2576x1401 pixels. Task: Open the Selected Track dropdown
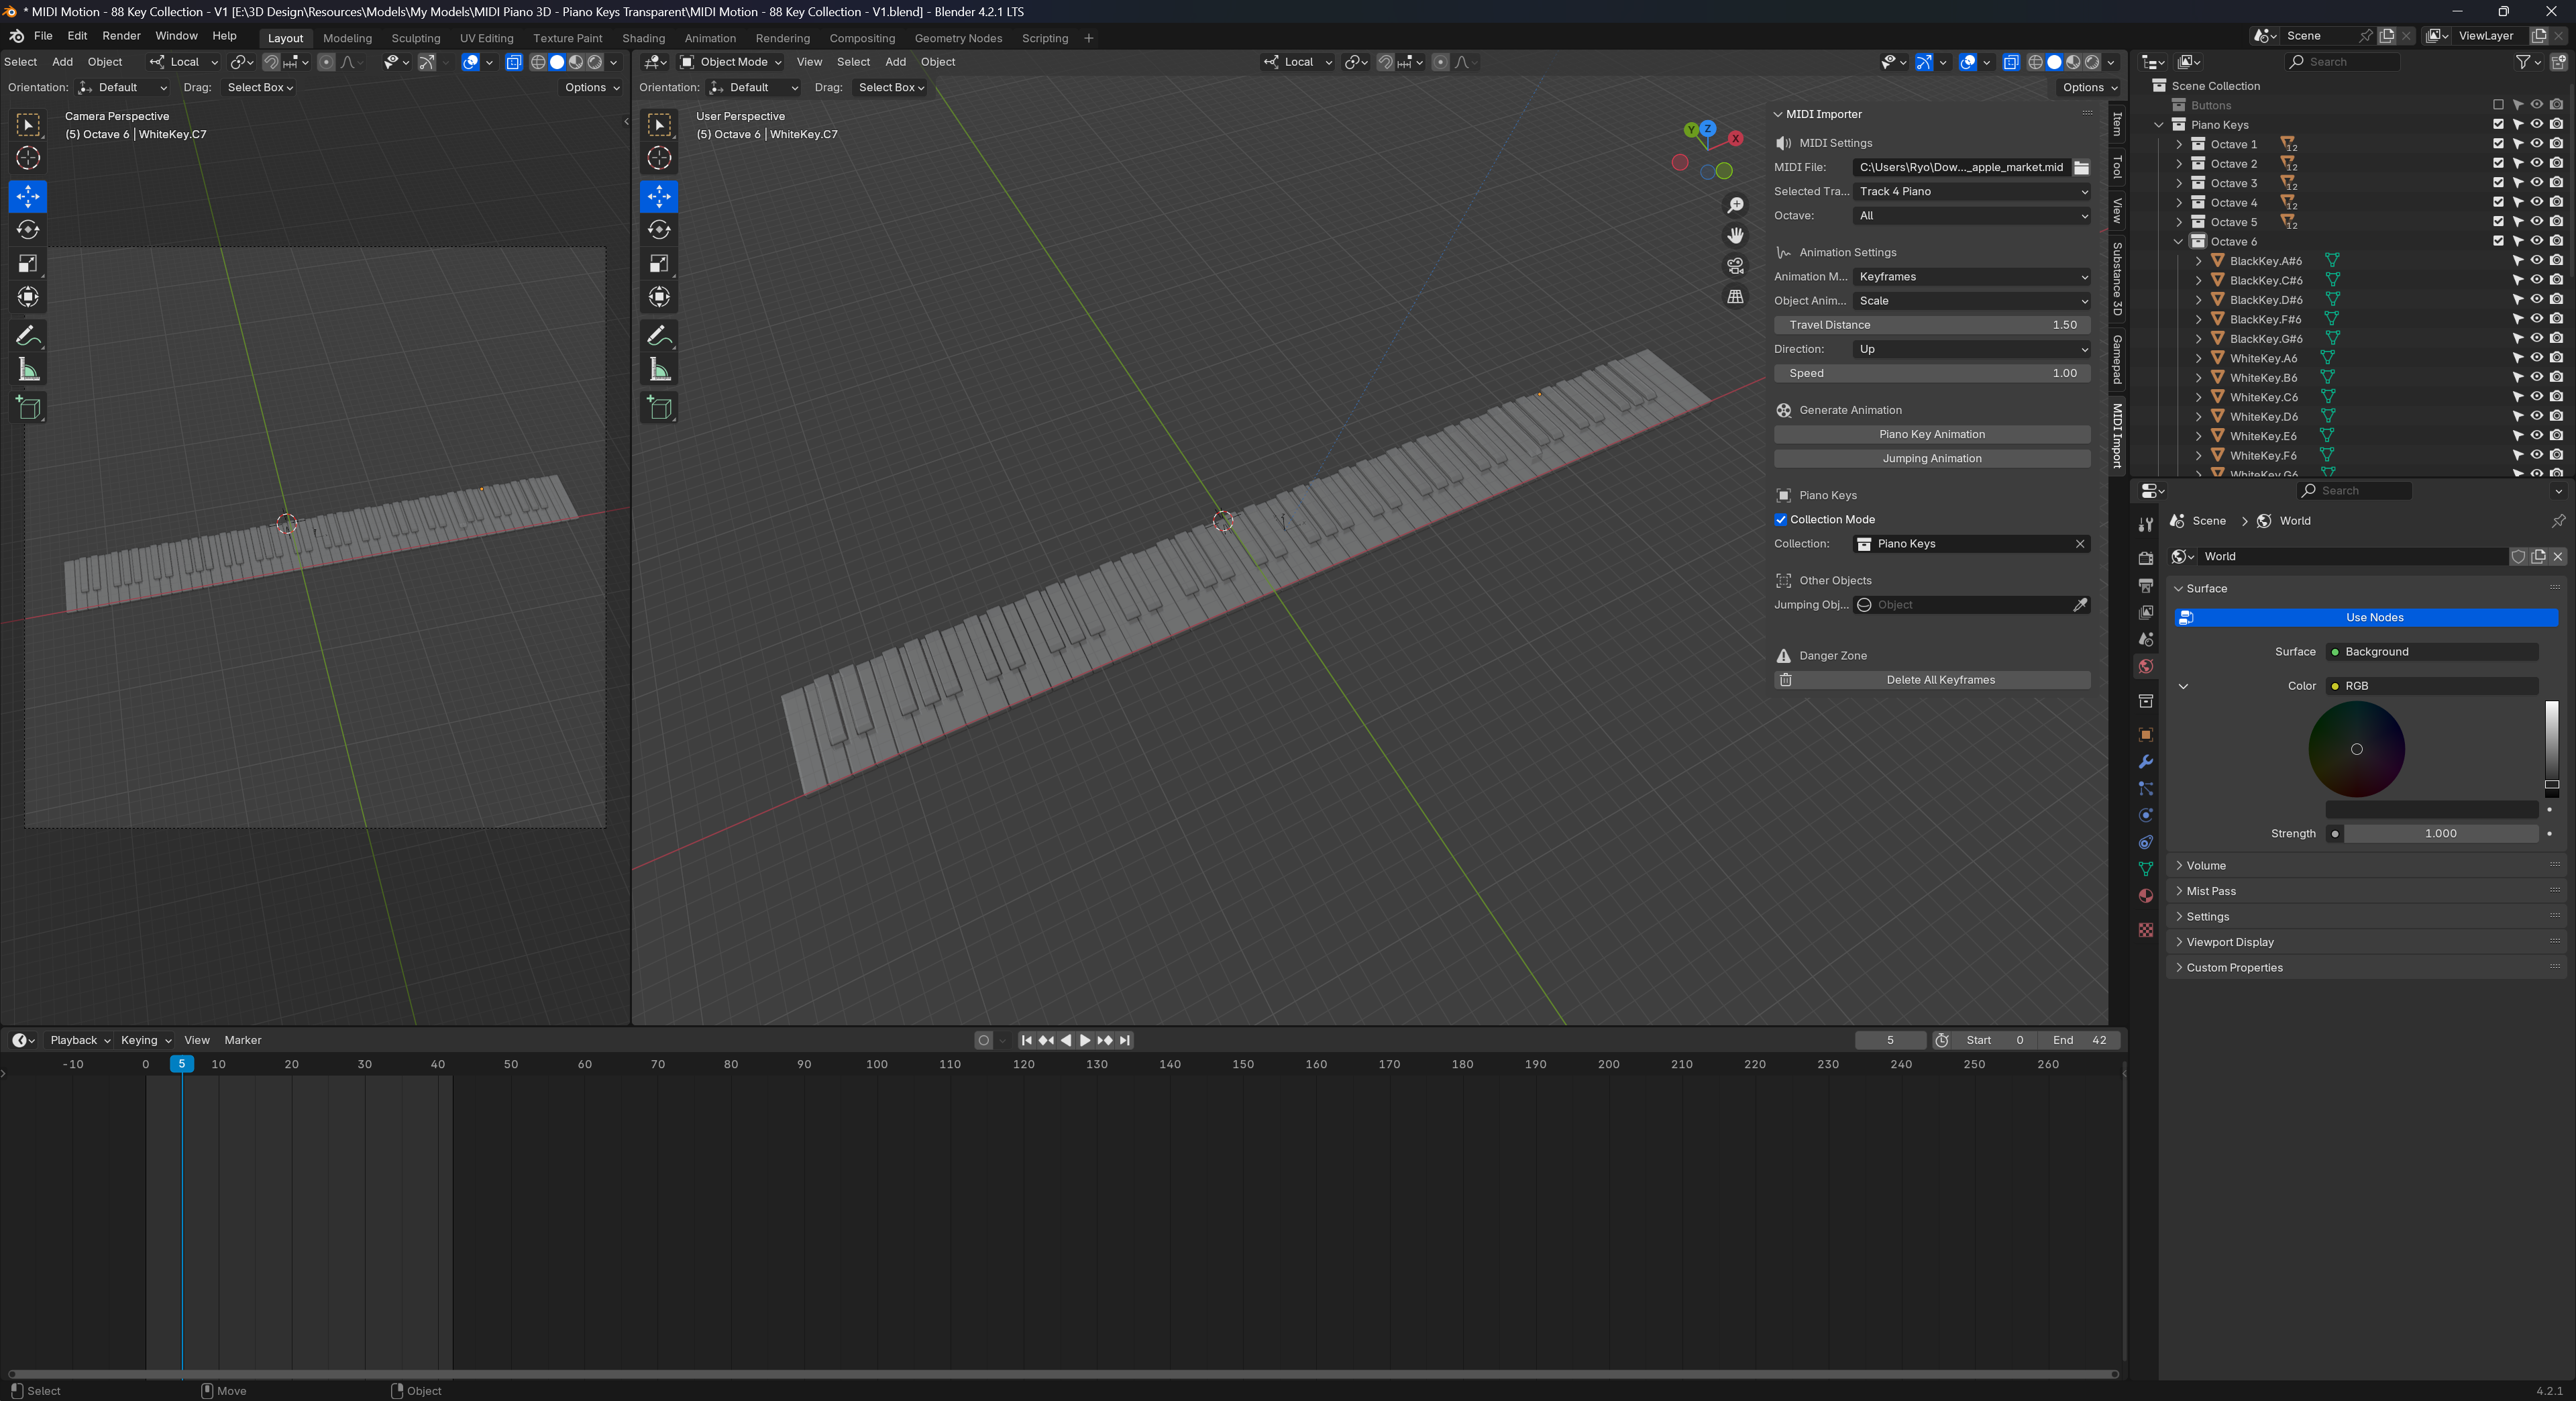(x=1972, y=192)
